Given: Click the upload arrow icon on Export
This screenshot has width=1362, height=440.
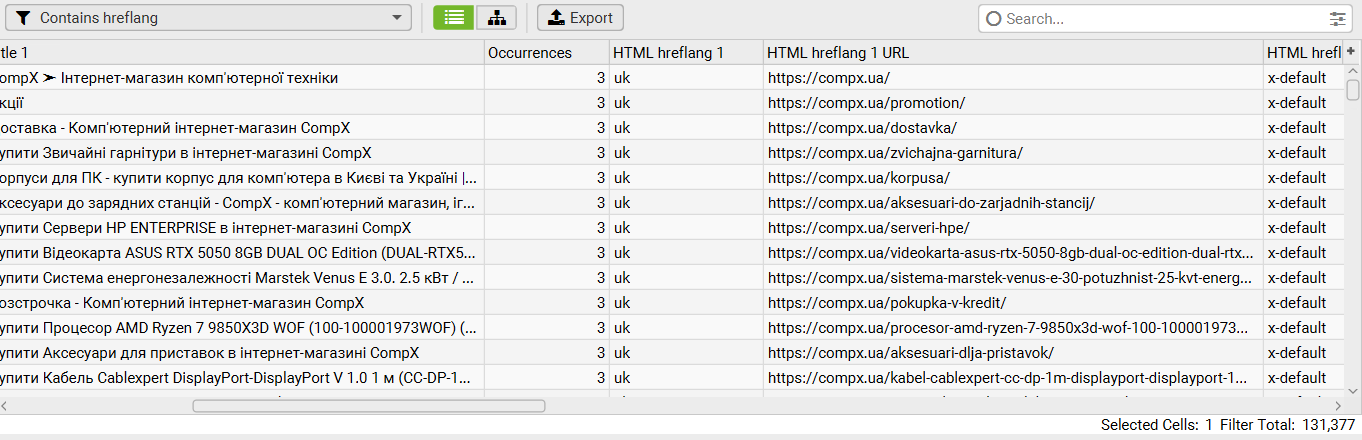Looking at the screenshot, I should point(556,18).
